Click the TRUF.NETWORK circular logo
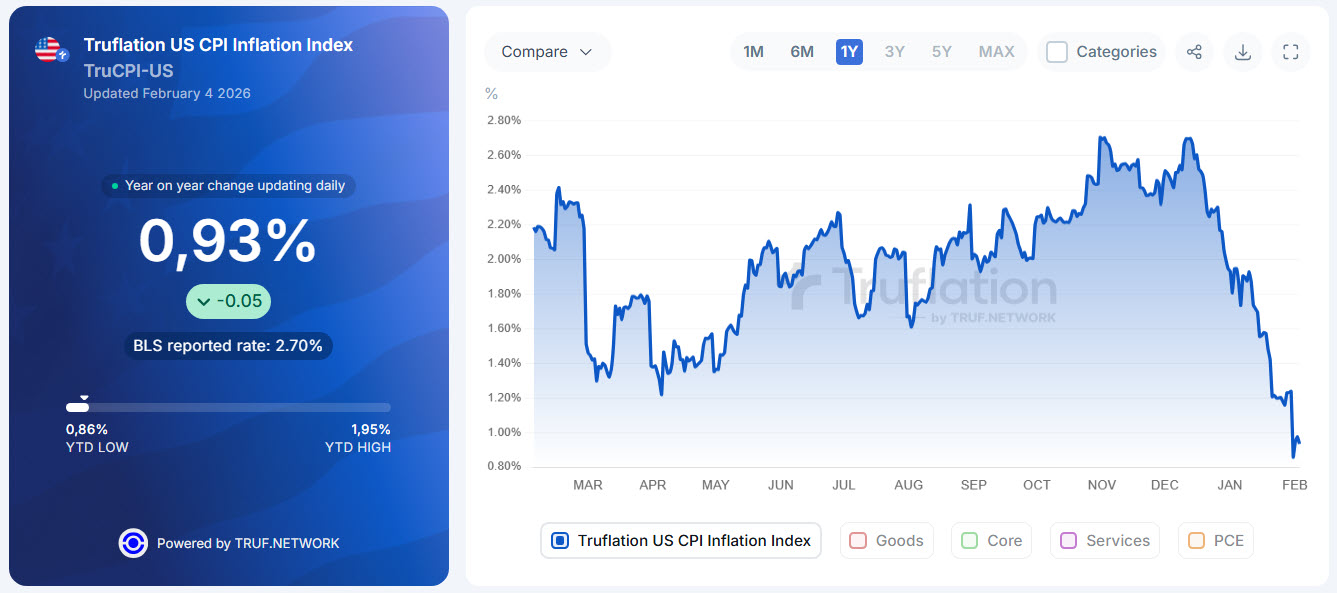This screenshot has height=593, width=1337. (133, 543)
